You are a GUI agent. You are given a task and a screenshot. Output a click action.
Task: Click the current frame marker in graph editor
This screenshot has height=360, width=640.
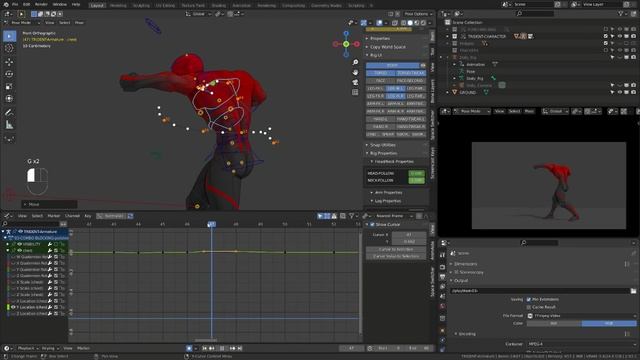click(211, 224)
